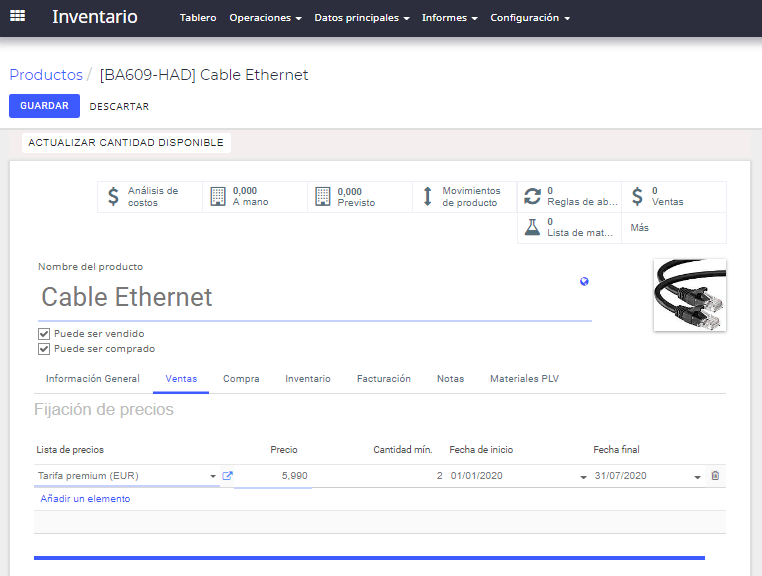
Task: Toggle Puede ser vendido checkbox
Action: 44,334
